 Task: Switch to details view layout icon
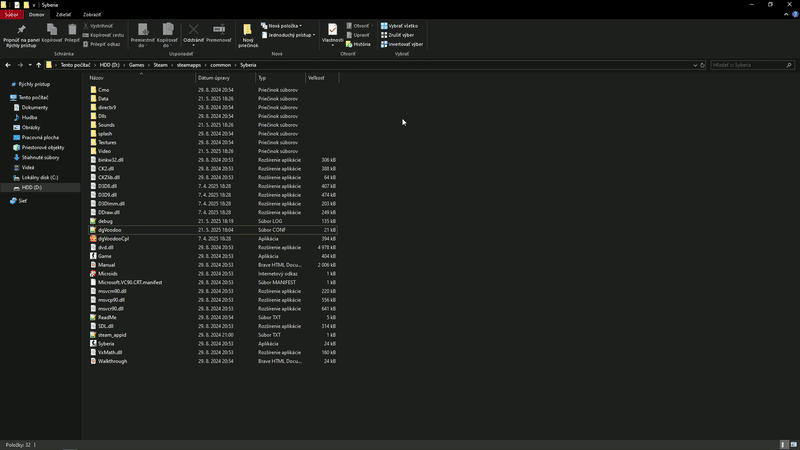[784, 445]
